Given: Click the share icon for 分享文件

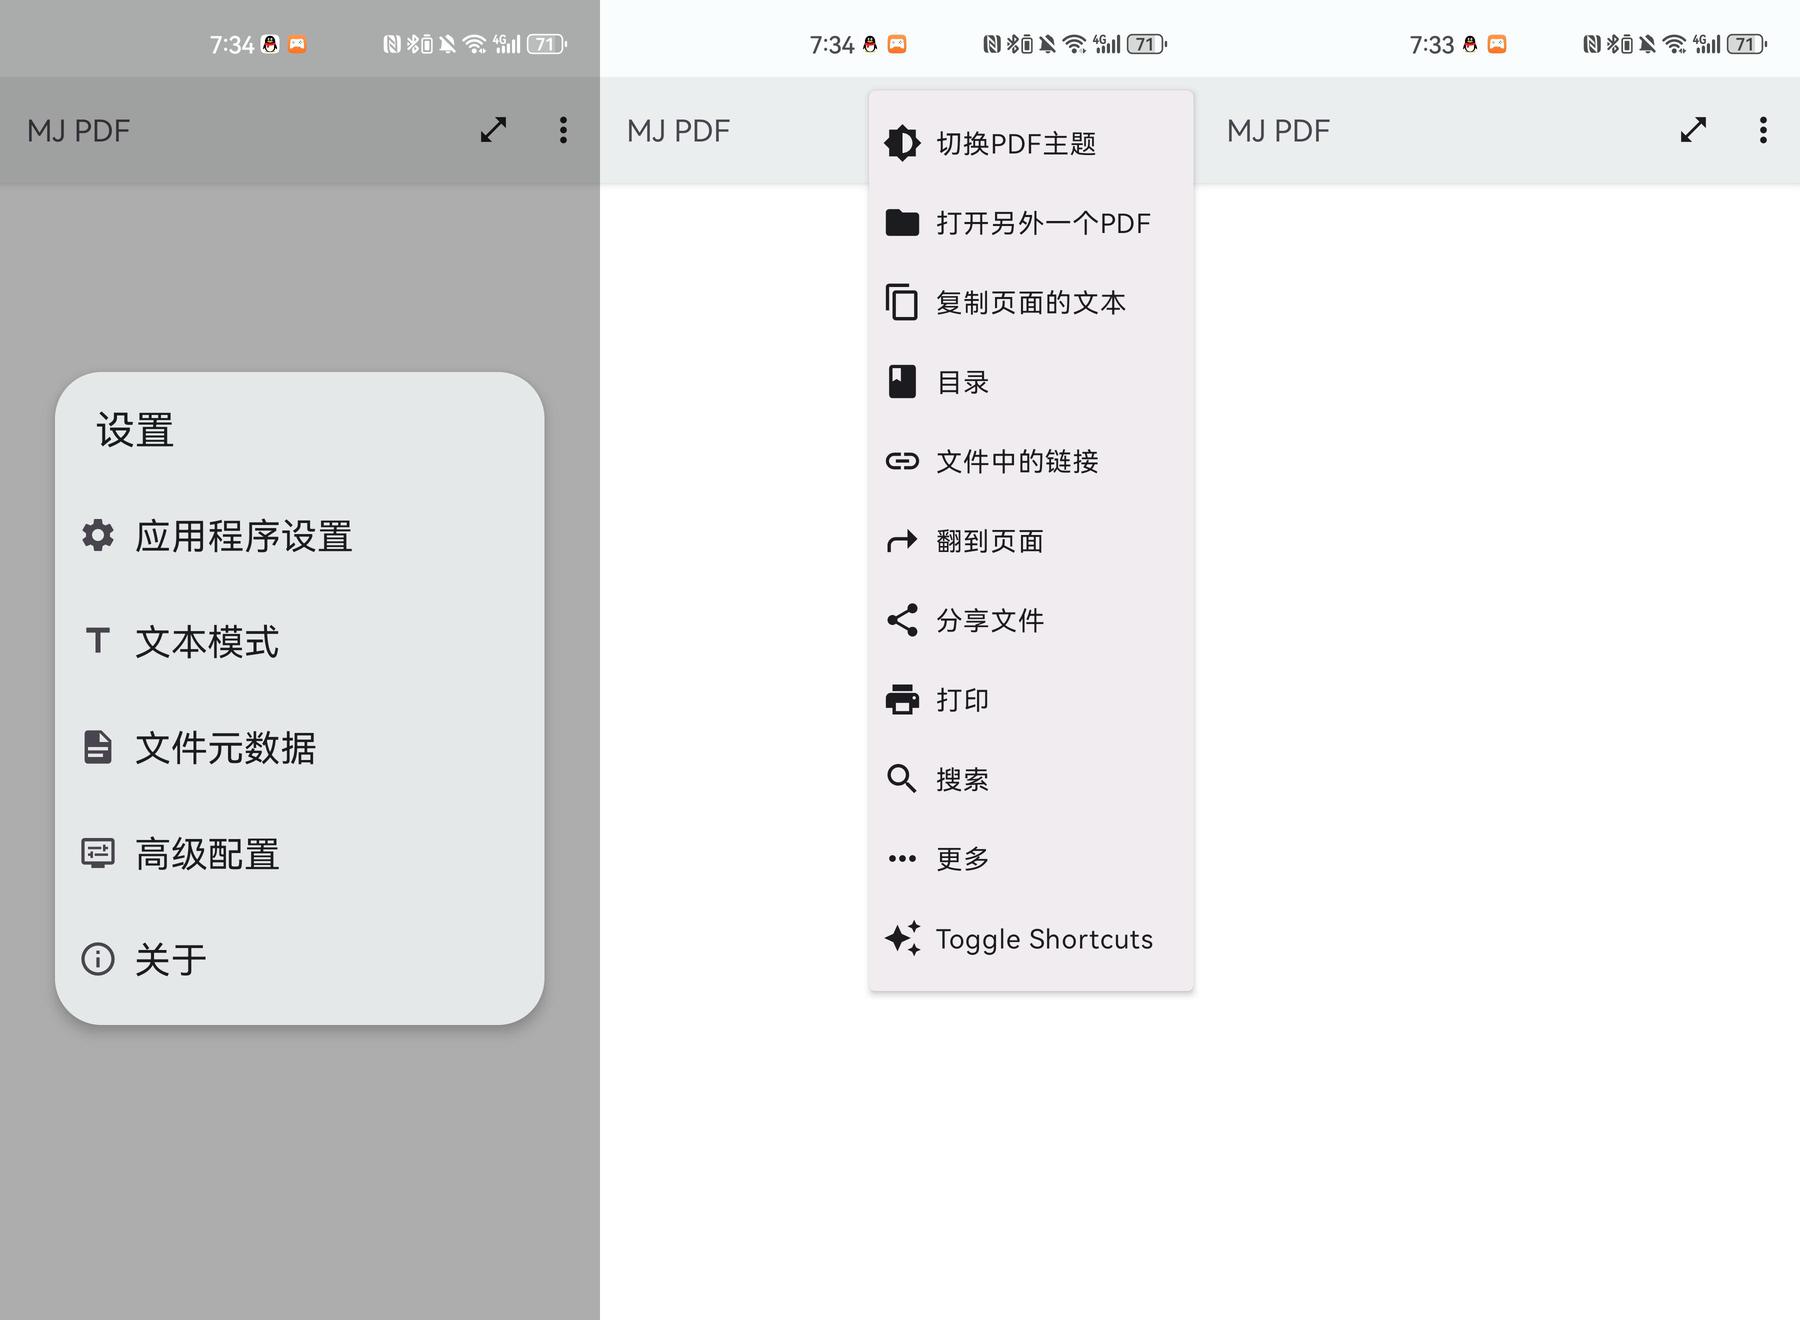Looking at the screenshot, I should pyautogui.click(x=902, y=620).
